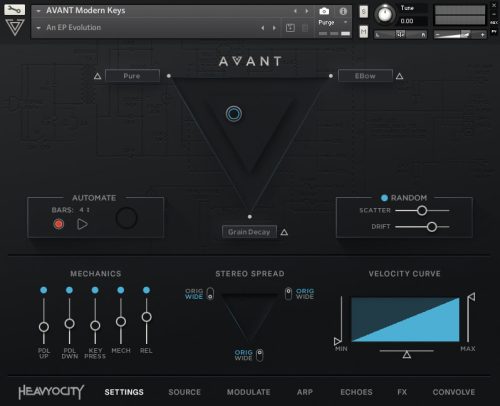Click the velocity MAX arrow handle
Viewport: 500px width, 406px height.
pyautogui.click(x=471, y=296)
